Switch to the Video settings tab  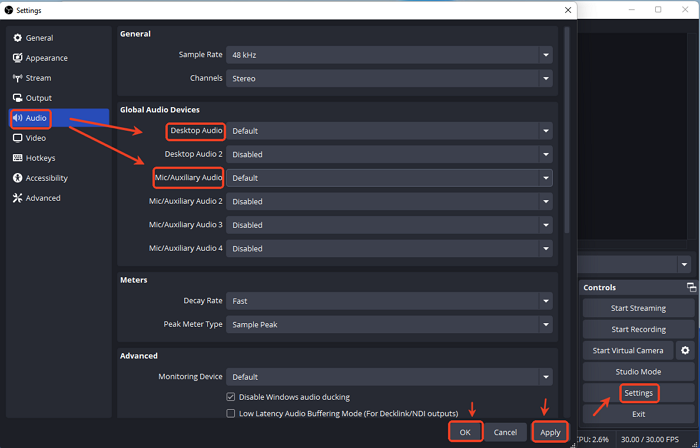36,138
